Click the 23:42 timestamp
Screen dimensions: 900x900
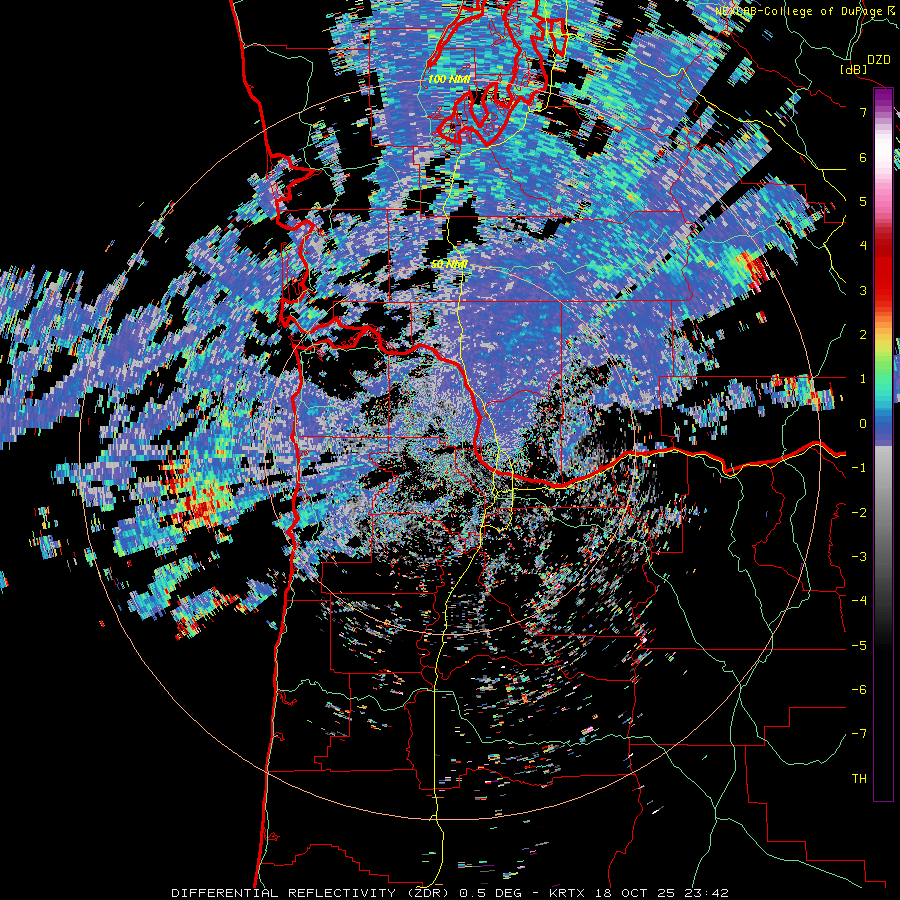(x=708, y=893)
